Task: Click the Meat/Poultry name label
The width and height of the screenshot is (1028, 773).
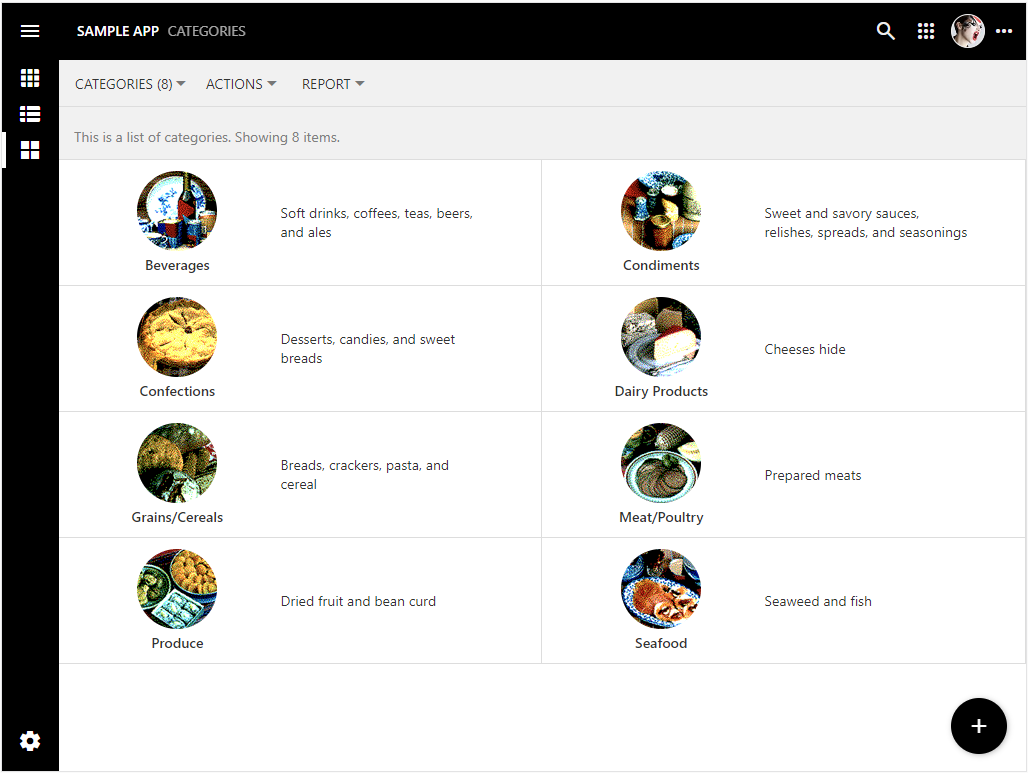Action: tap(661, 517)
